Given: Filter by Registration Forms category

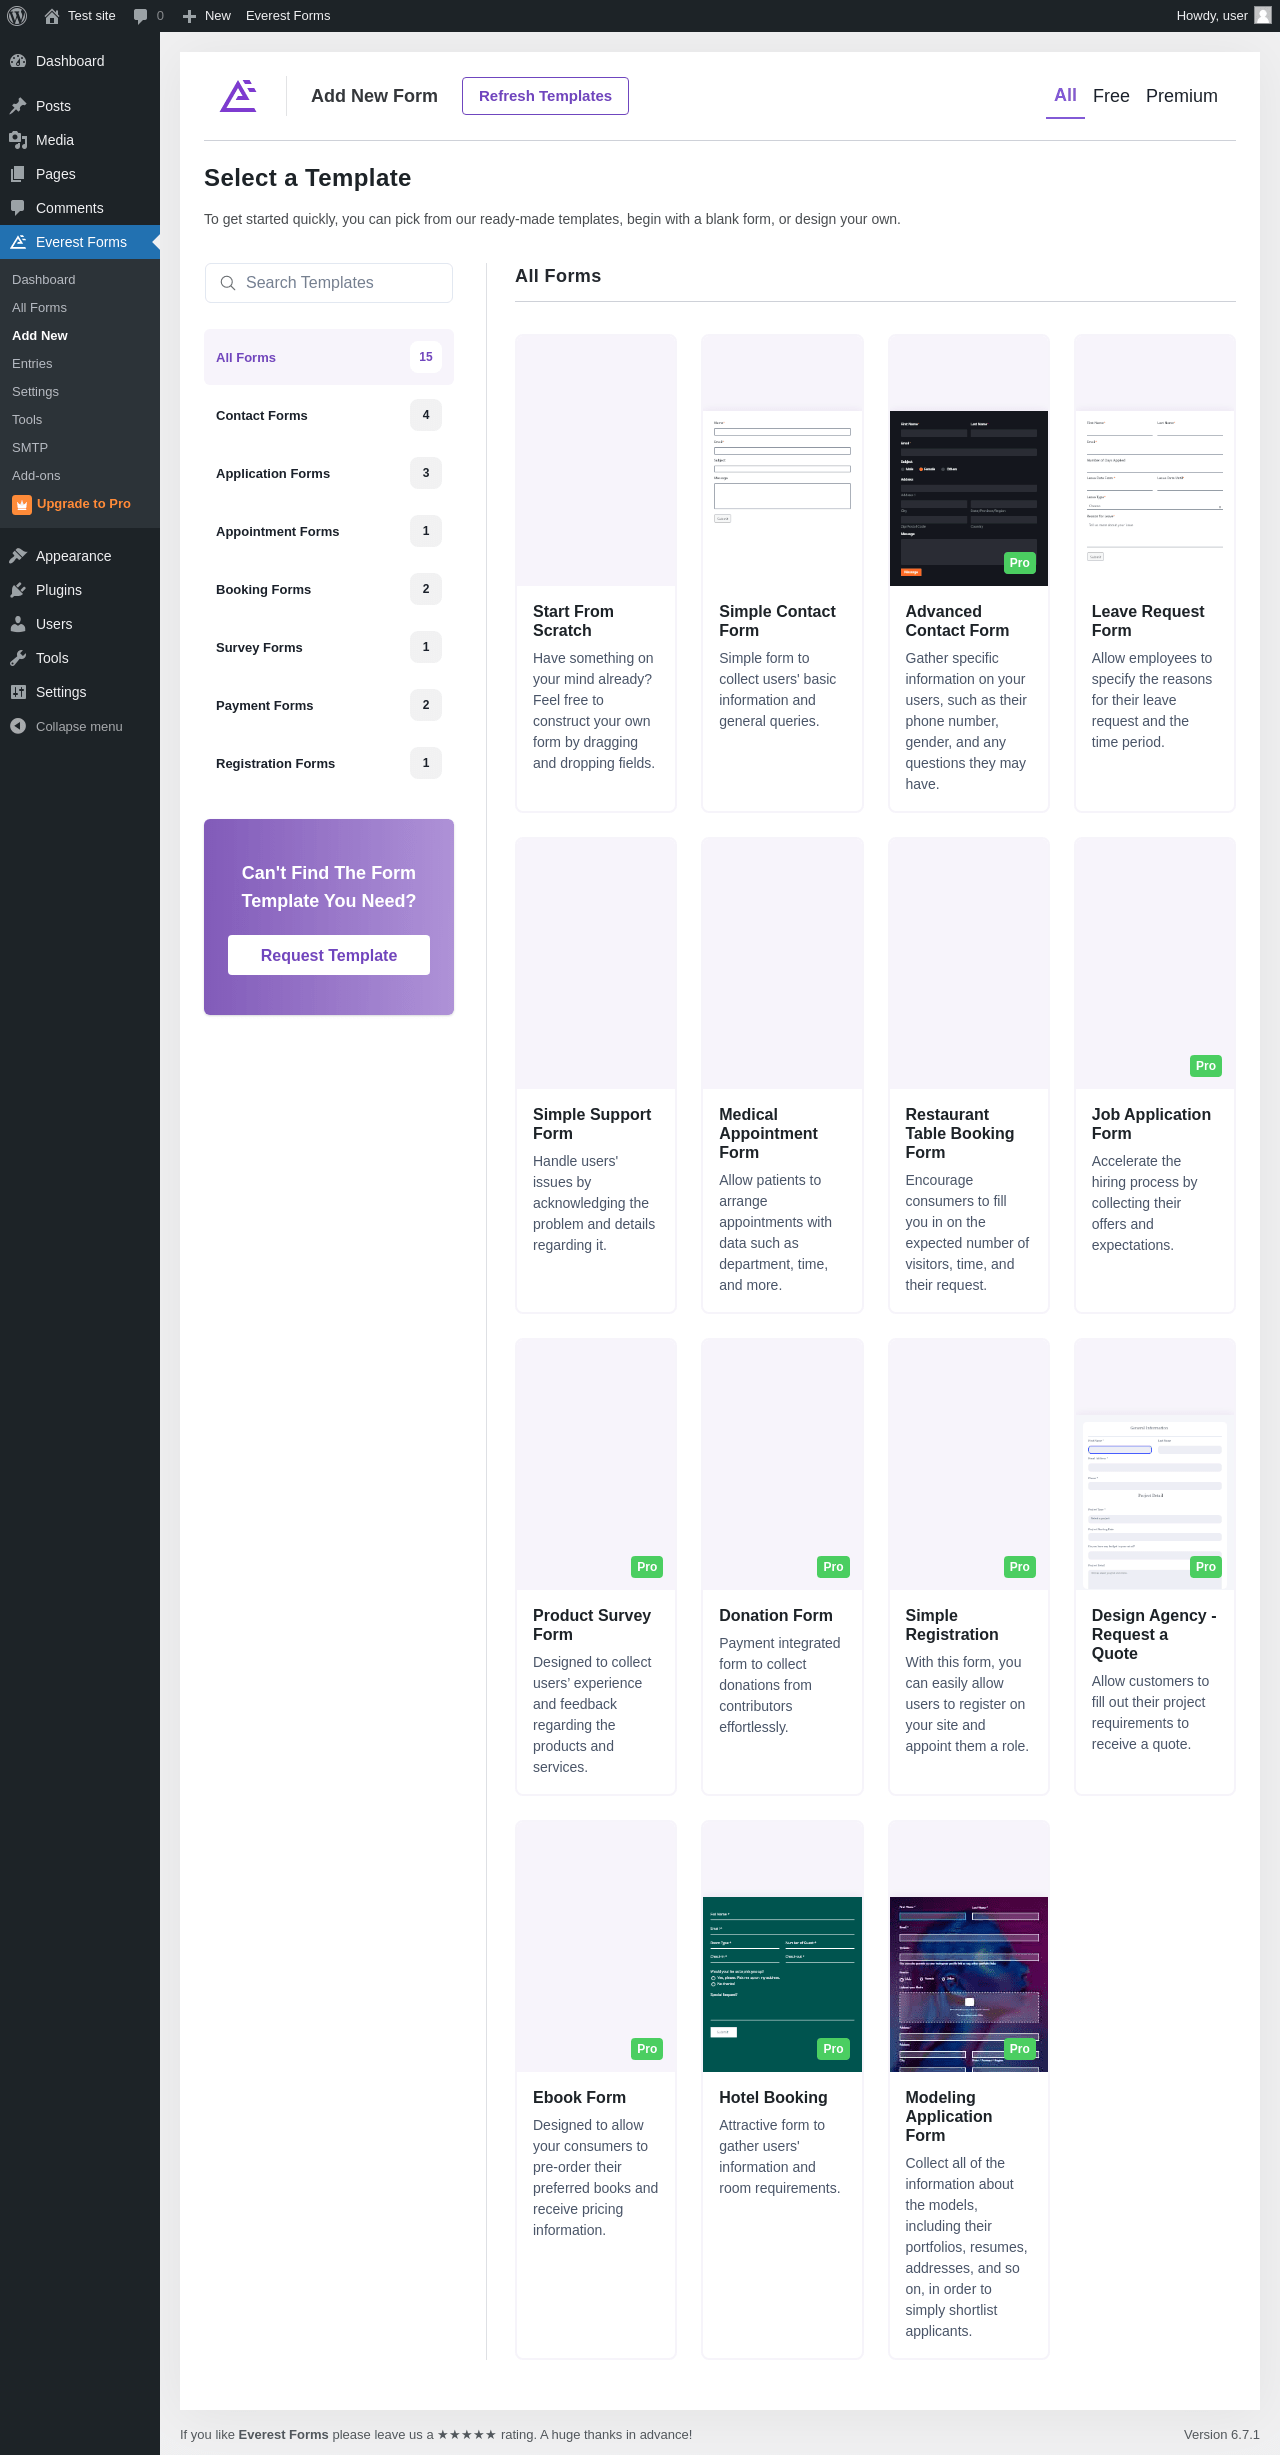Looking at the screenshot, I should [329, 763].
